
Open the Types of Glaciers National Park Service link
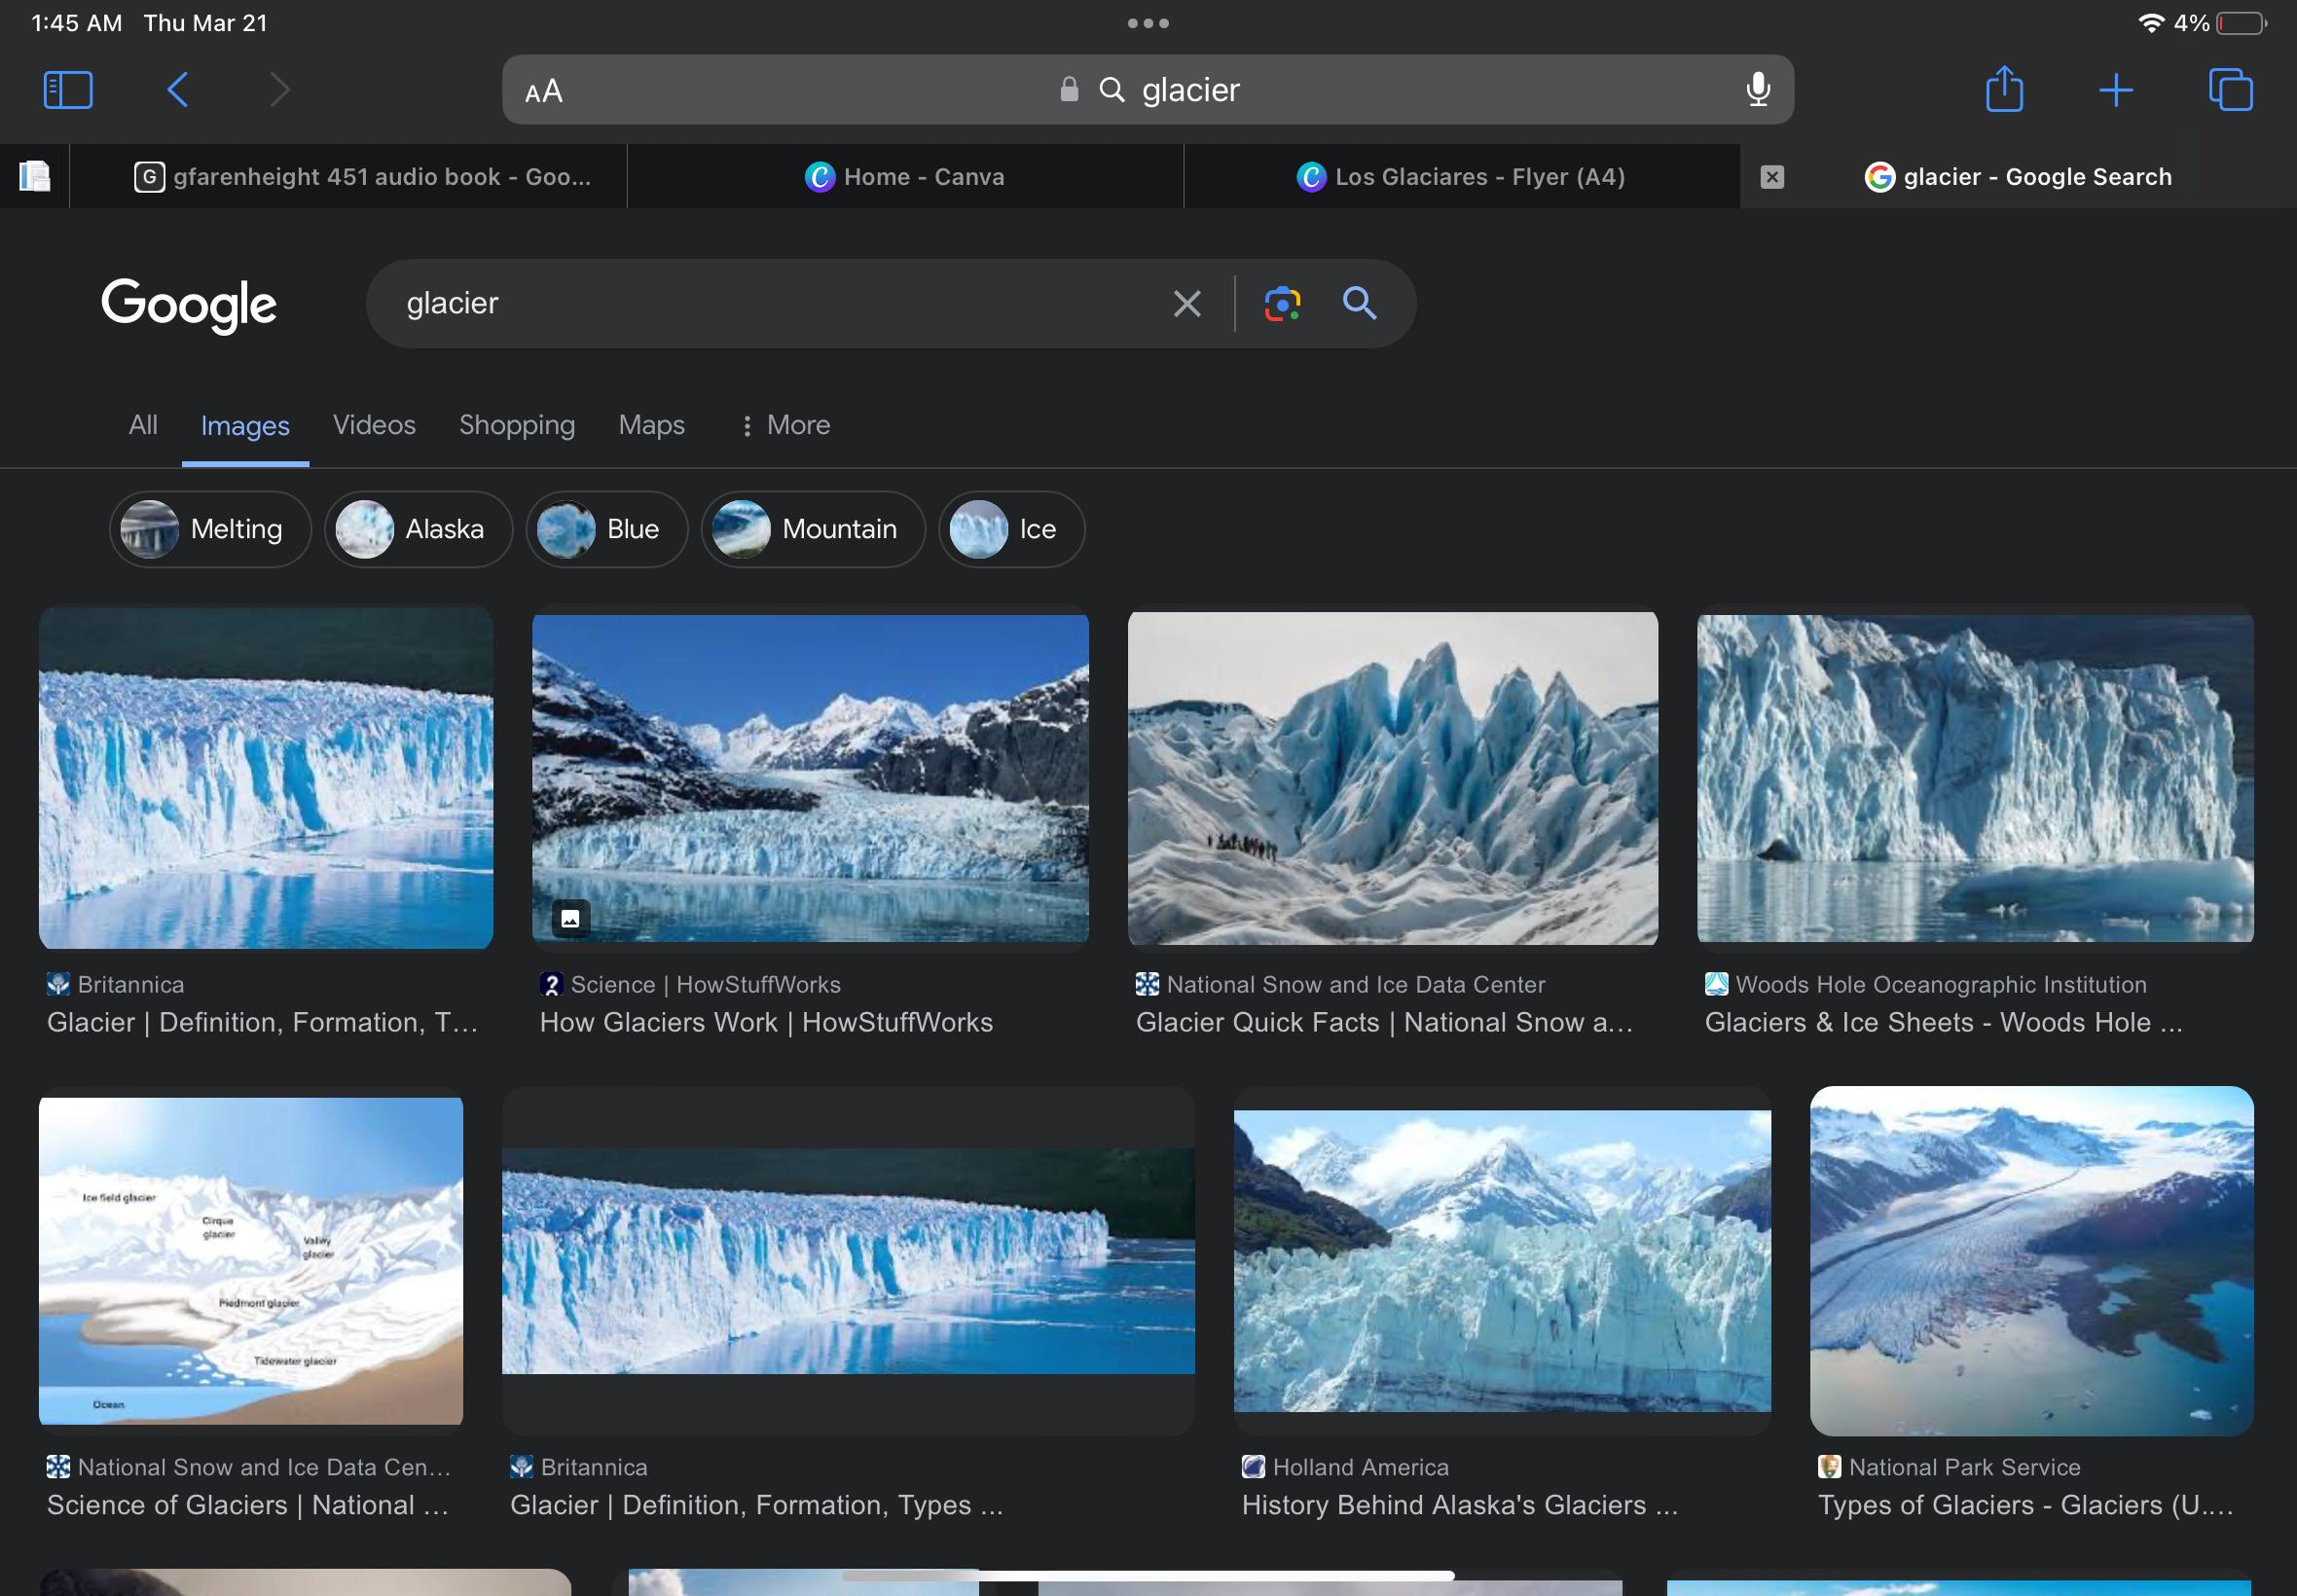2024,1505
